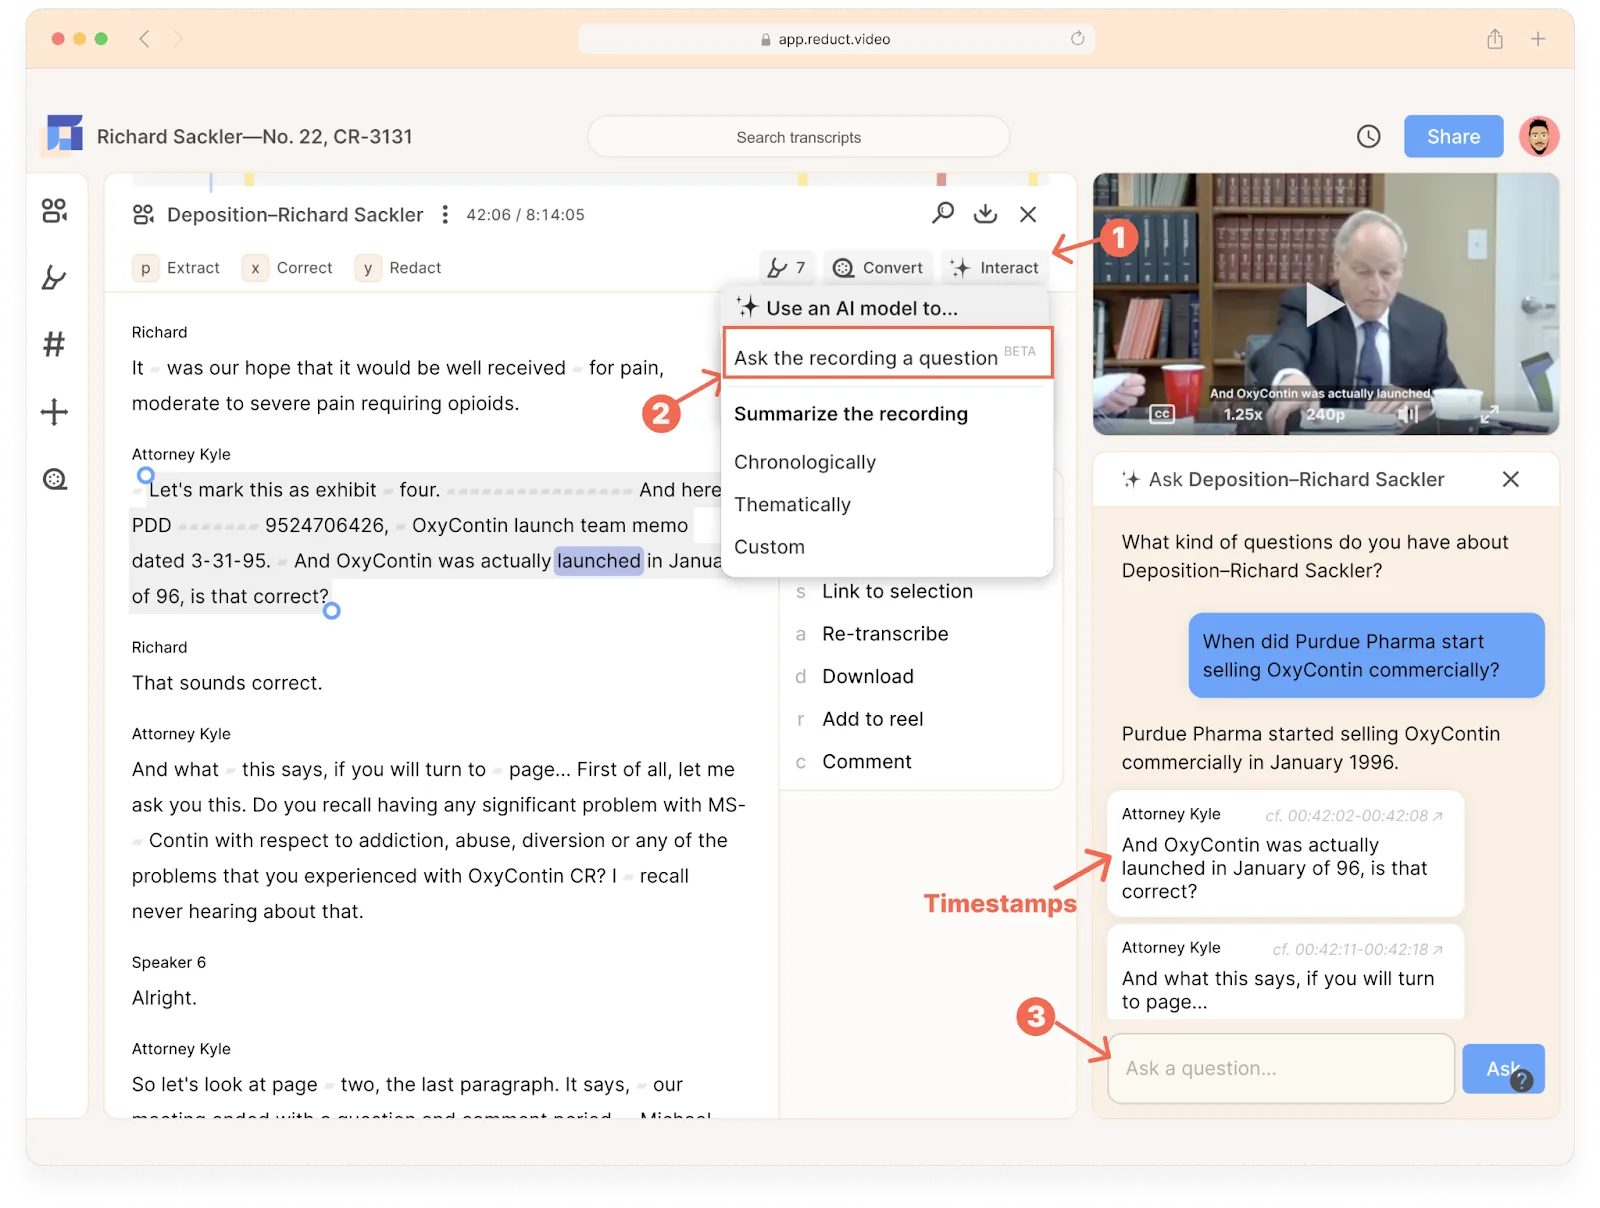Play the deposition video
Screen dimensions: 1600x1208
(x=1324, y=304)
